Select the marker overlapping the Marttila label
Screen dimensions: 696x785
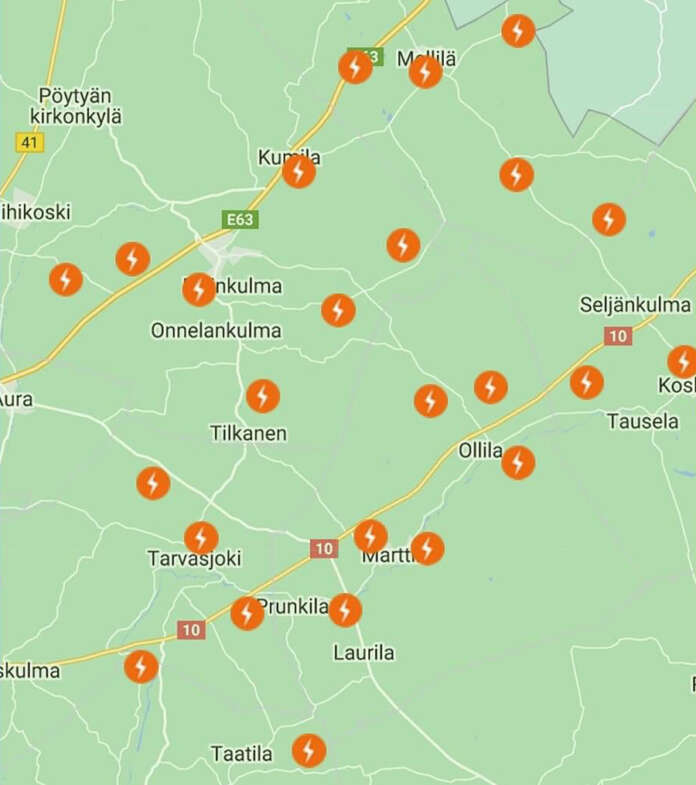(427, 549)
